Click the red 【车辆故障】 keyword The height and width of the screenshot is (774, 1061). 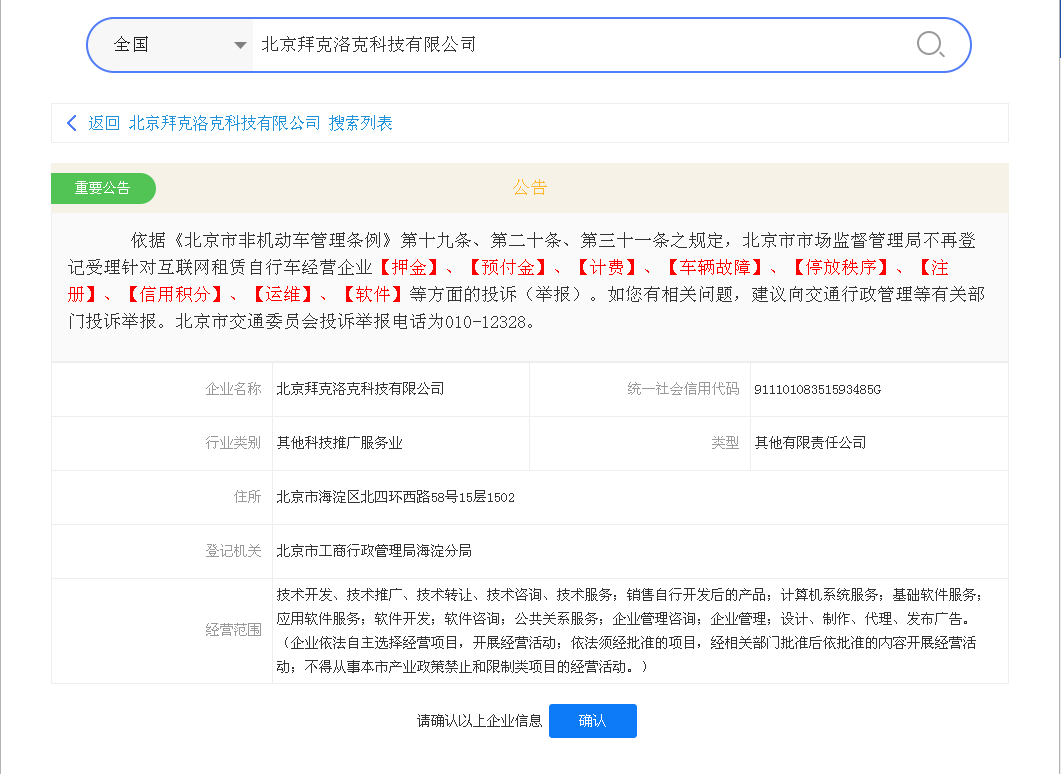[715, 268]
